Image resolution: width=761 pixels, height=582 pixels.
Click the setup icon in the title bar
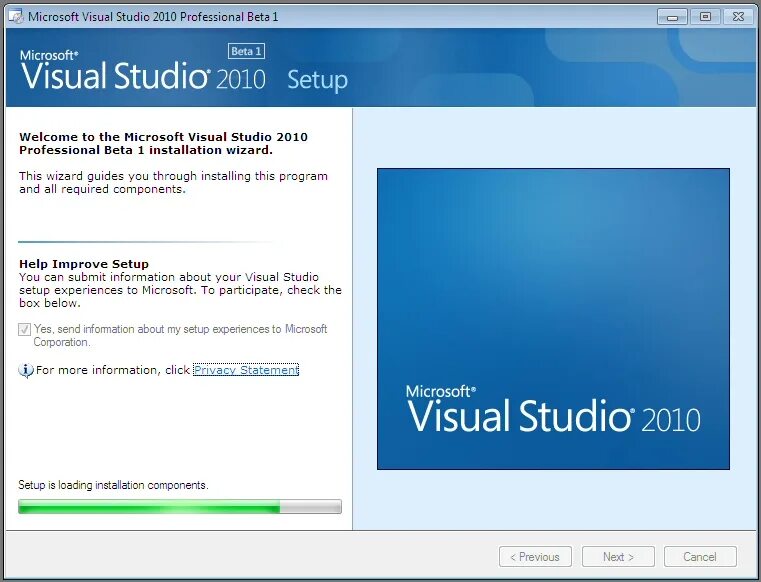[16, 17]
